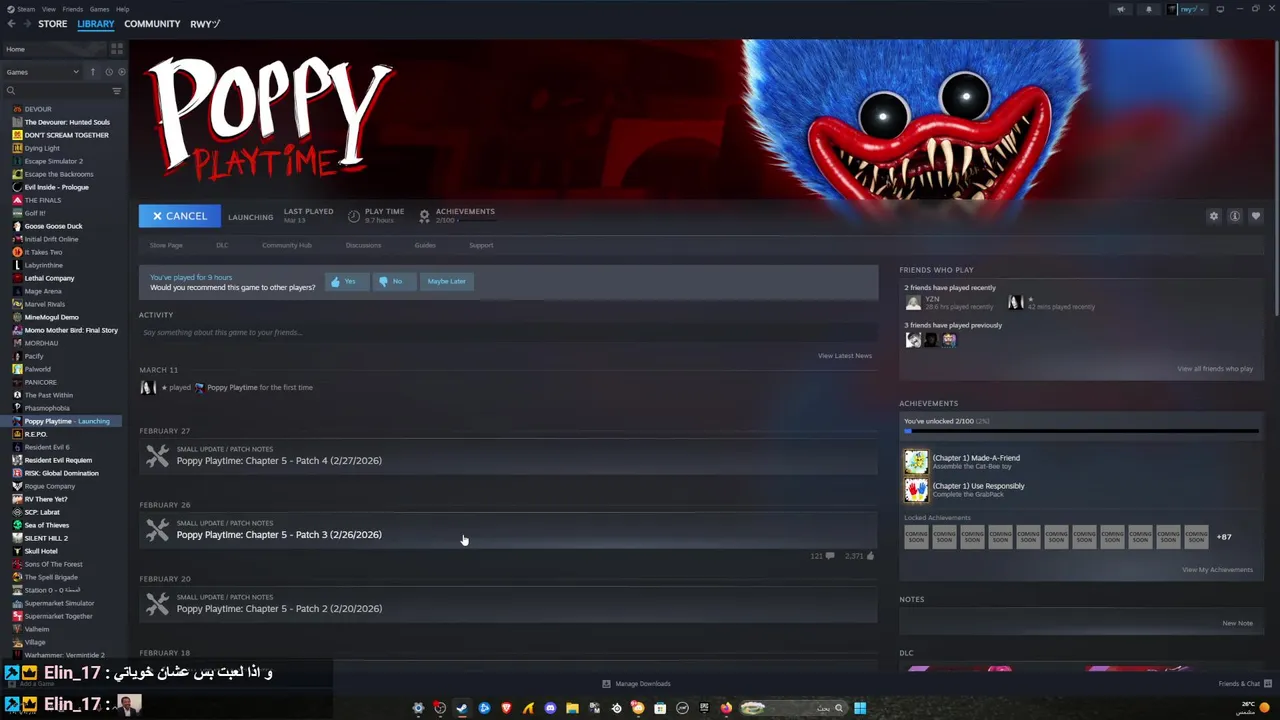The image size is (1280, 720).
Task: Enter Big Picture mode icon
Action: click(1220, 9)
